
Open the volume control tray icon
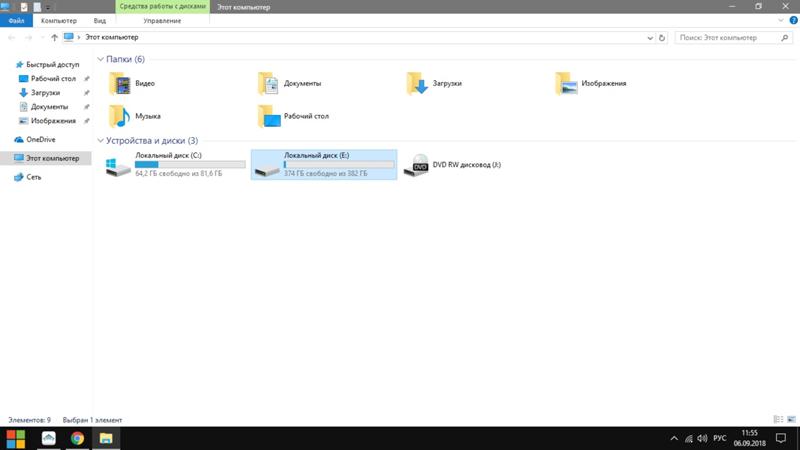point(703,438)
